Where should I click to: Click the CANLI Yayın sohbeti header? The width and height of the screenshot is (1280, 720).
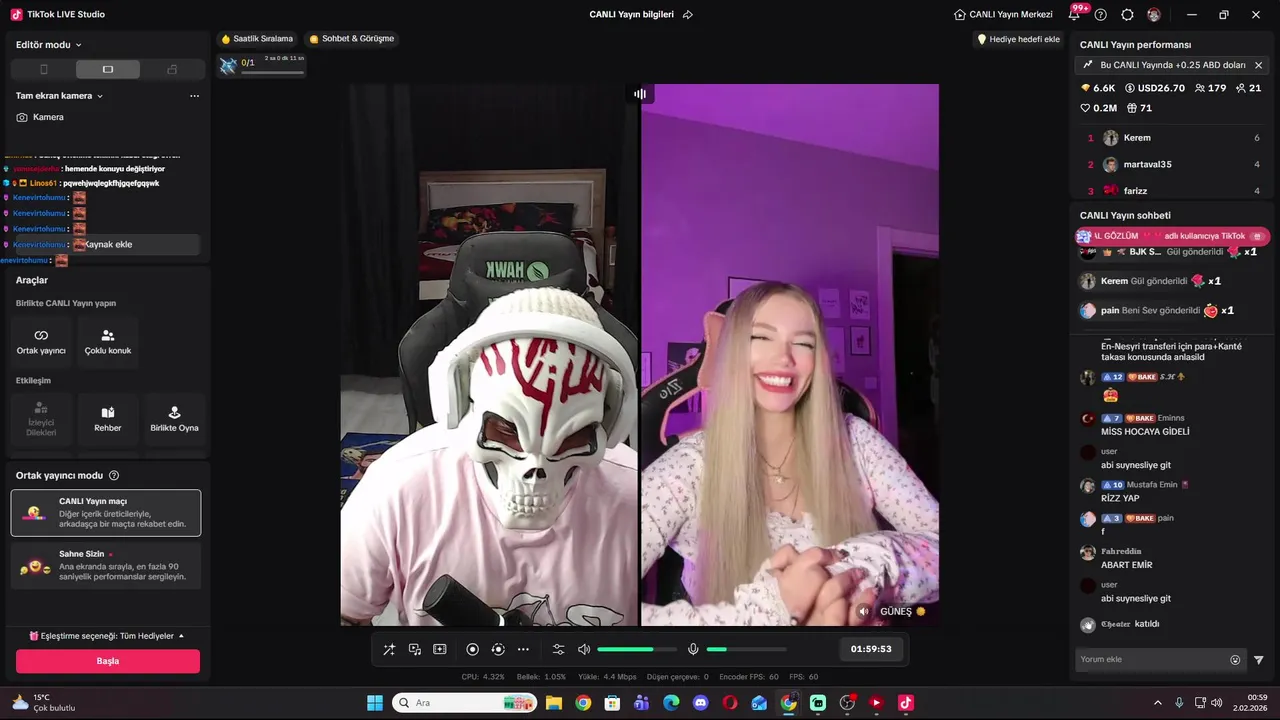pos(1125,215)
